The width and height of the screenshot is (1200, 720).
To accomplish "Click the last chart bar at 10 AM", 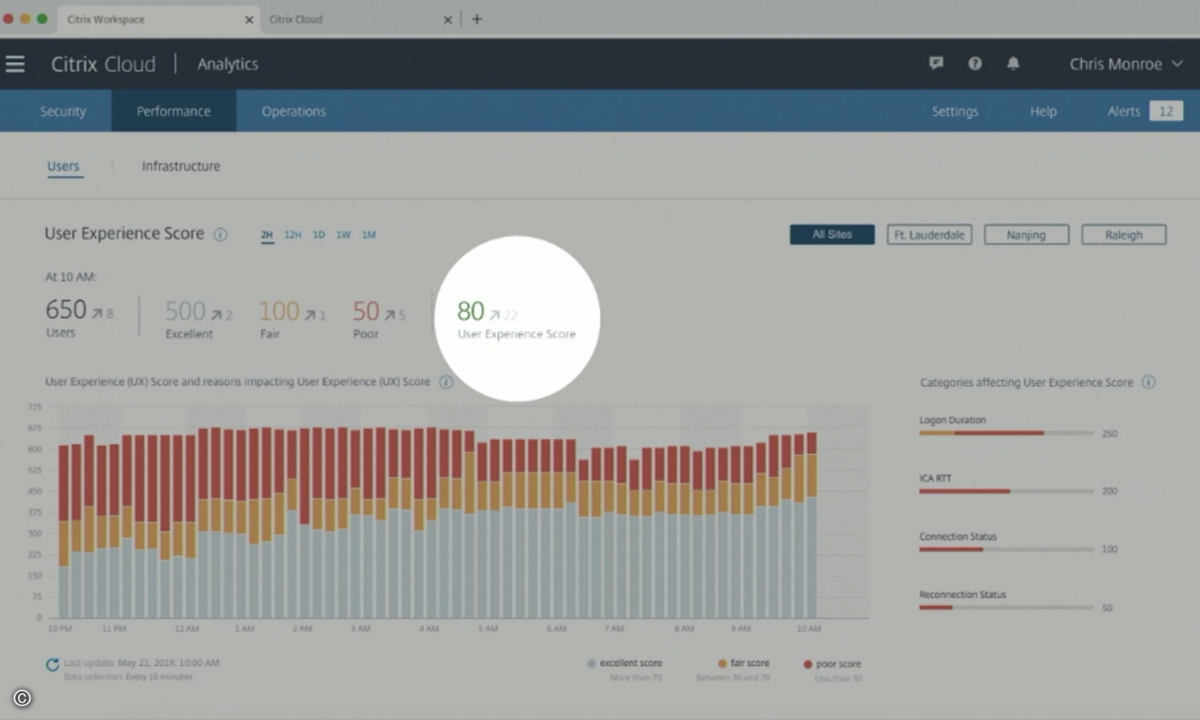I will coord(812,525).
